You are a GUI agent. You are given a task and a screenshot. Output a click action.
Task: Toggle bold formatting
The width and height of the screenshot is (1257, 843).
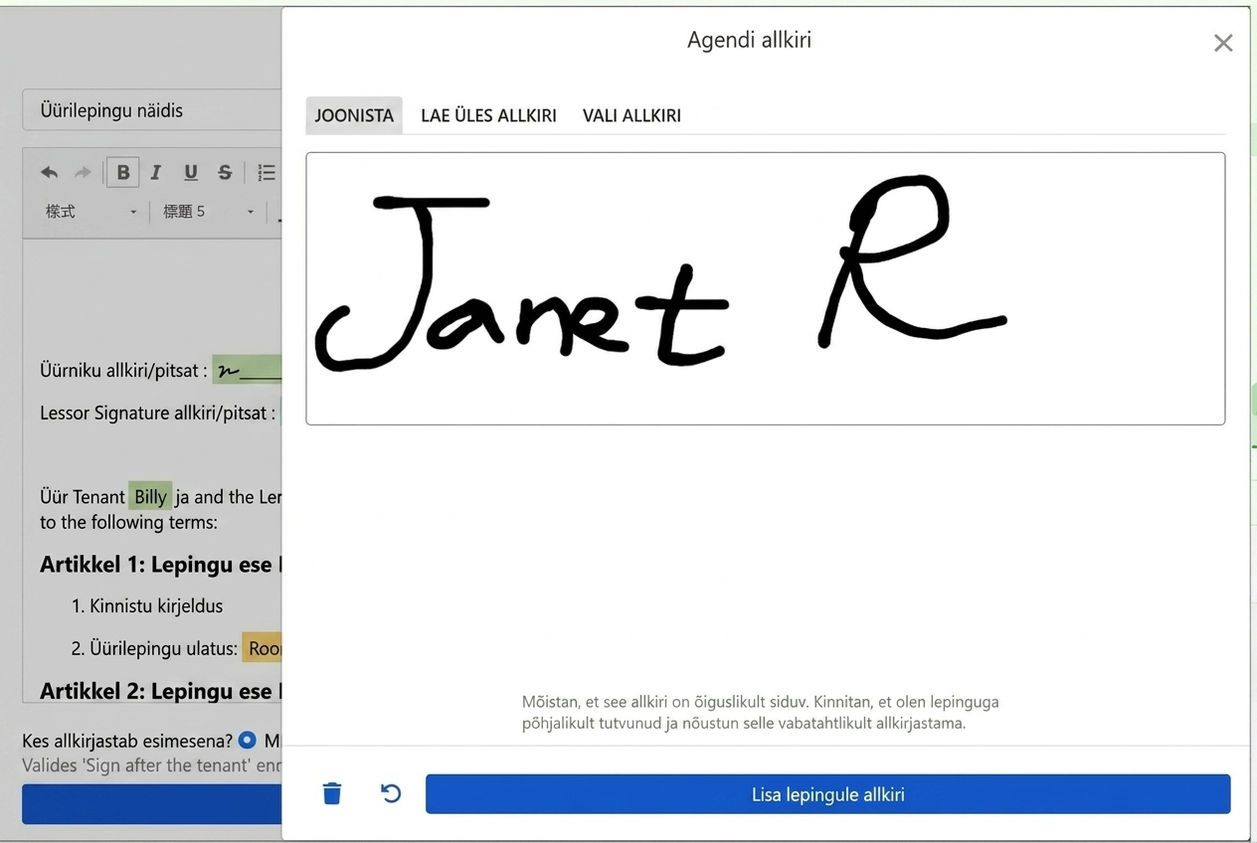[x=123, y=172]
